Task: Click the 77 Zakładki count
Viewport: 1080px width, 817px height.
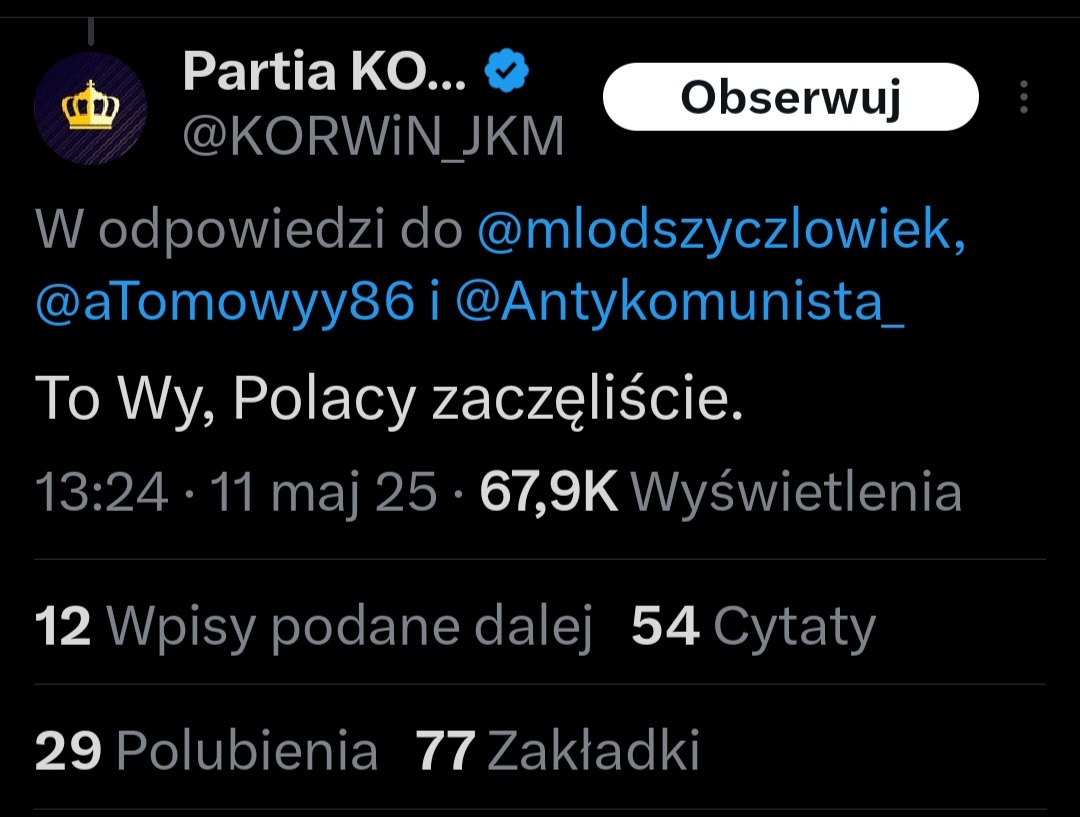Action: pyautogui.click(x=557, y=749)
